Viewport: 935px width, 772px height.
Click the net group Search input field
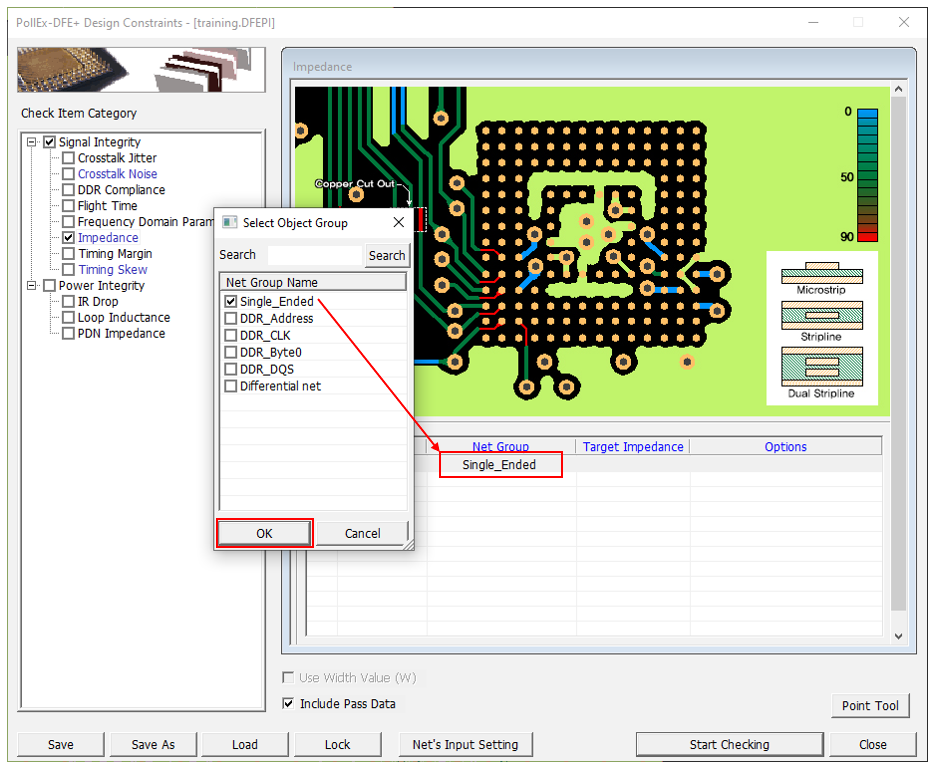313,255
